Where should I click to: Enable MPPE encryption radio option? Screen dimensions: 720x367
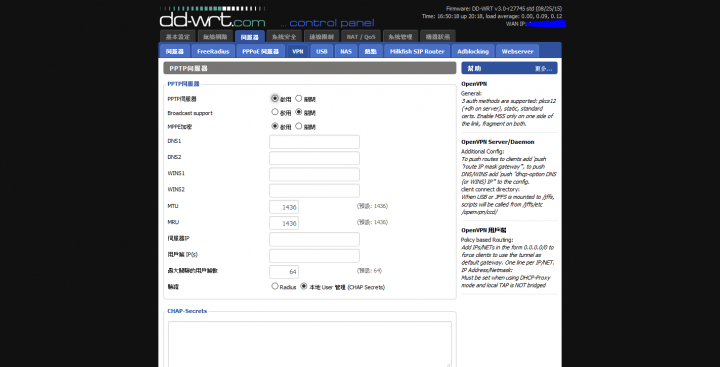coord(275,125)
